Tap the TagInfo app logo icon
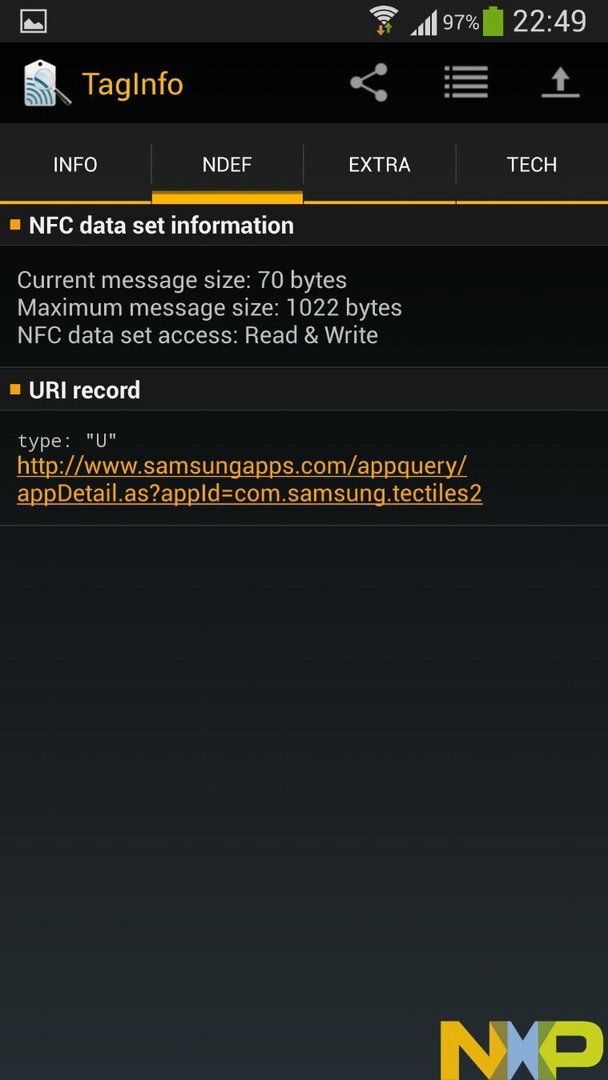 tap(47, 83)
